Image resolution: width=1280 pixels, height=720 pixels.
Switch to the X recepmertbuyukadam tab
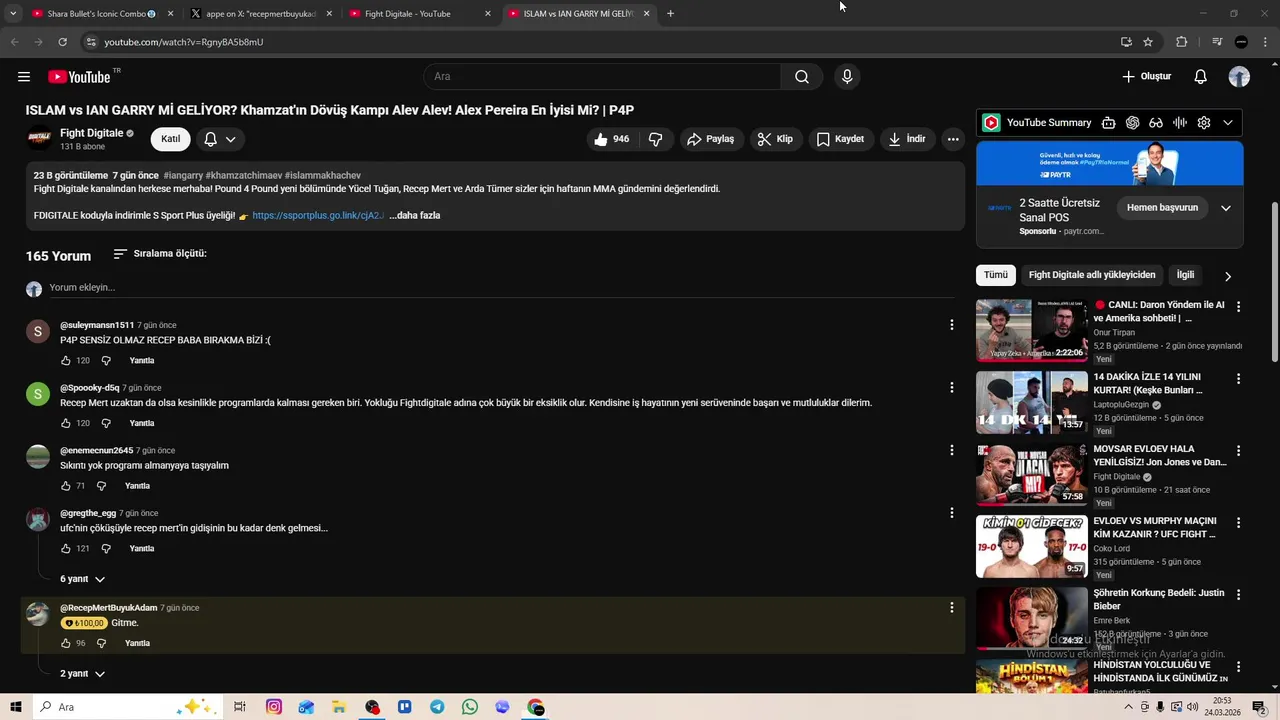260,14
